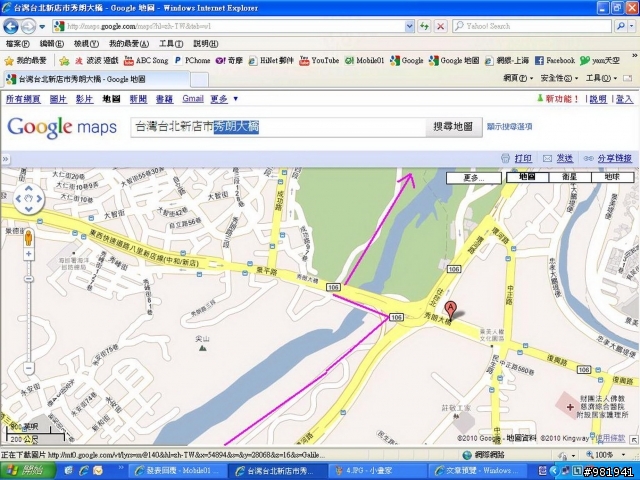
Task: Select the 台灣台北新店市秀朗大橋 browser tab
Action: pyautogui.click(x=96, y=79)
